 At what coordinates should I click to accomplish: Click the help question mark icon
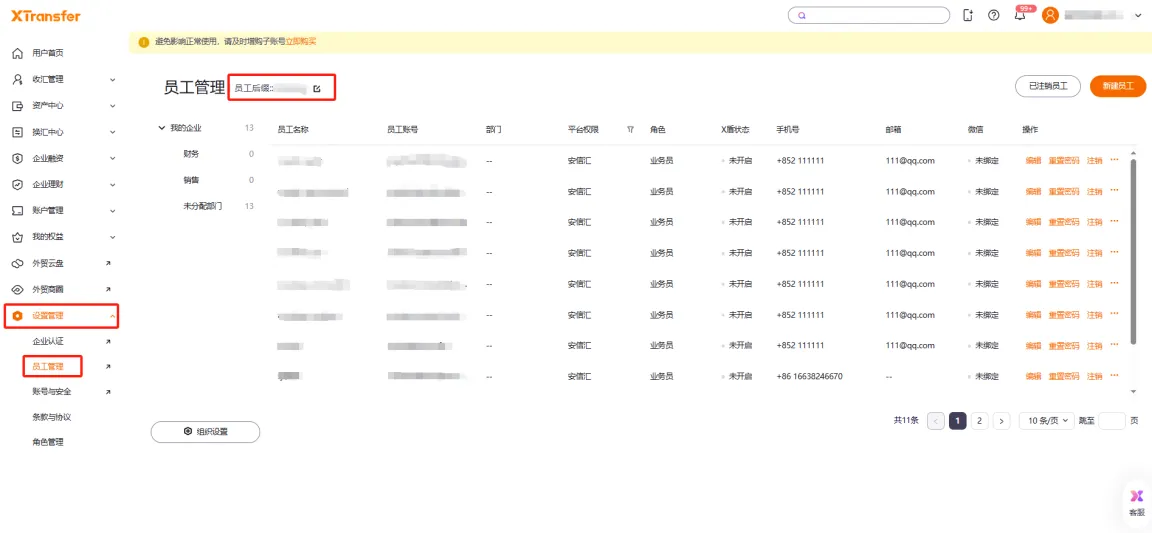click(x=993, y=16)
